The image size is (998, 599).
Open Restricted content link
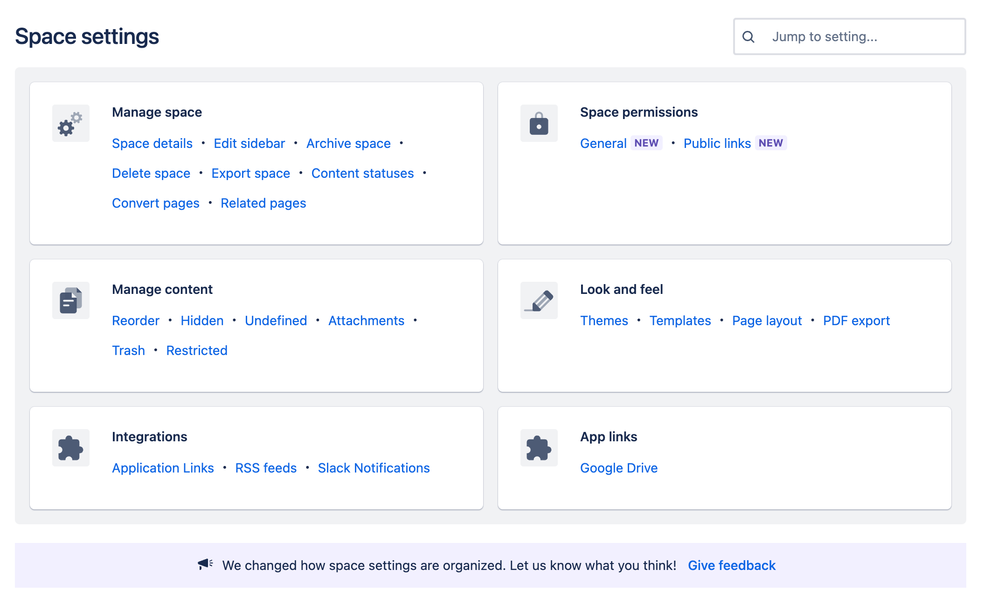point(197,351)
